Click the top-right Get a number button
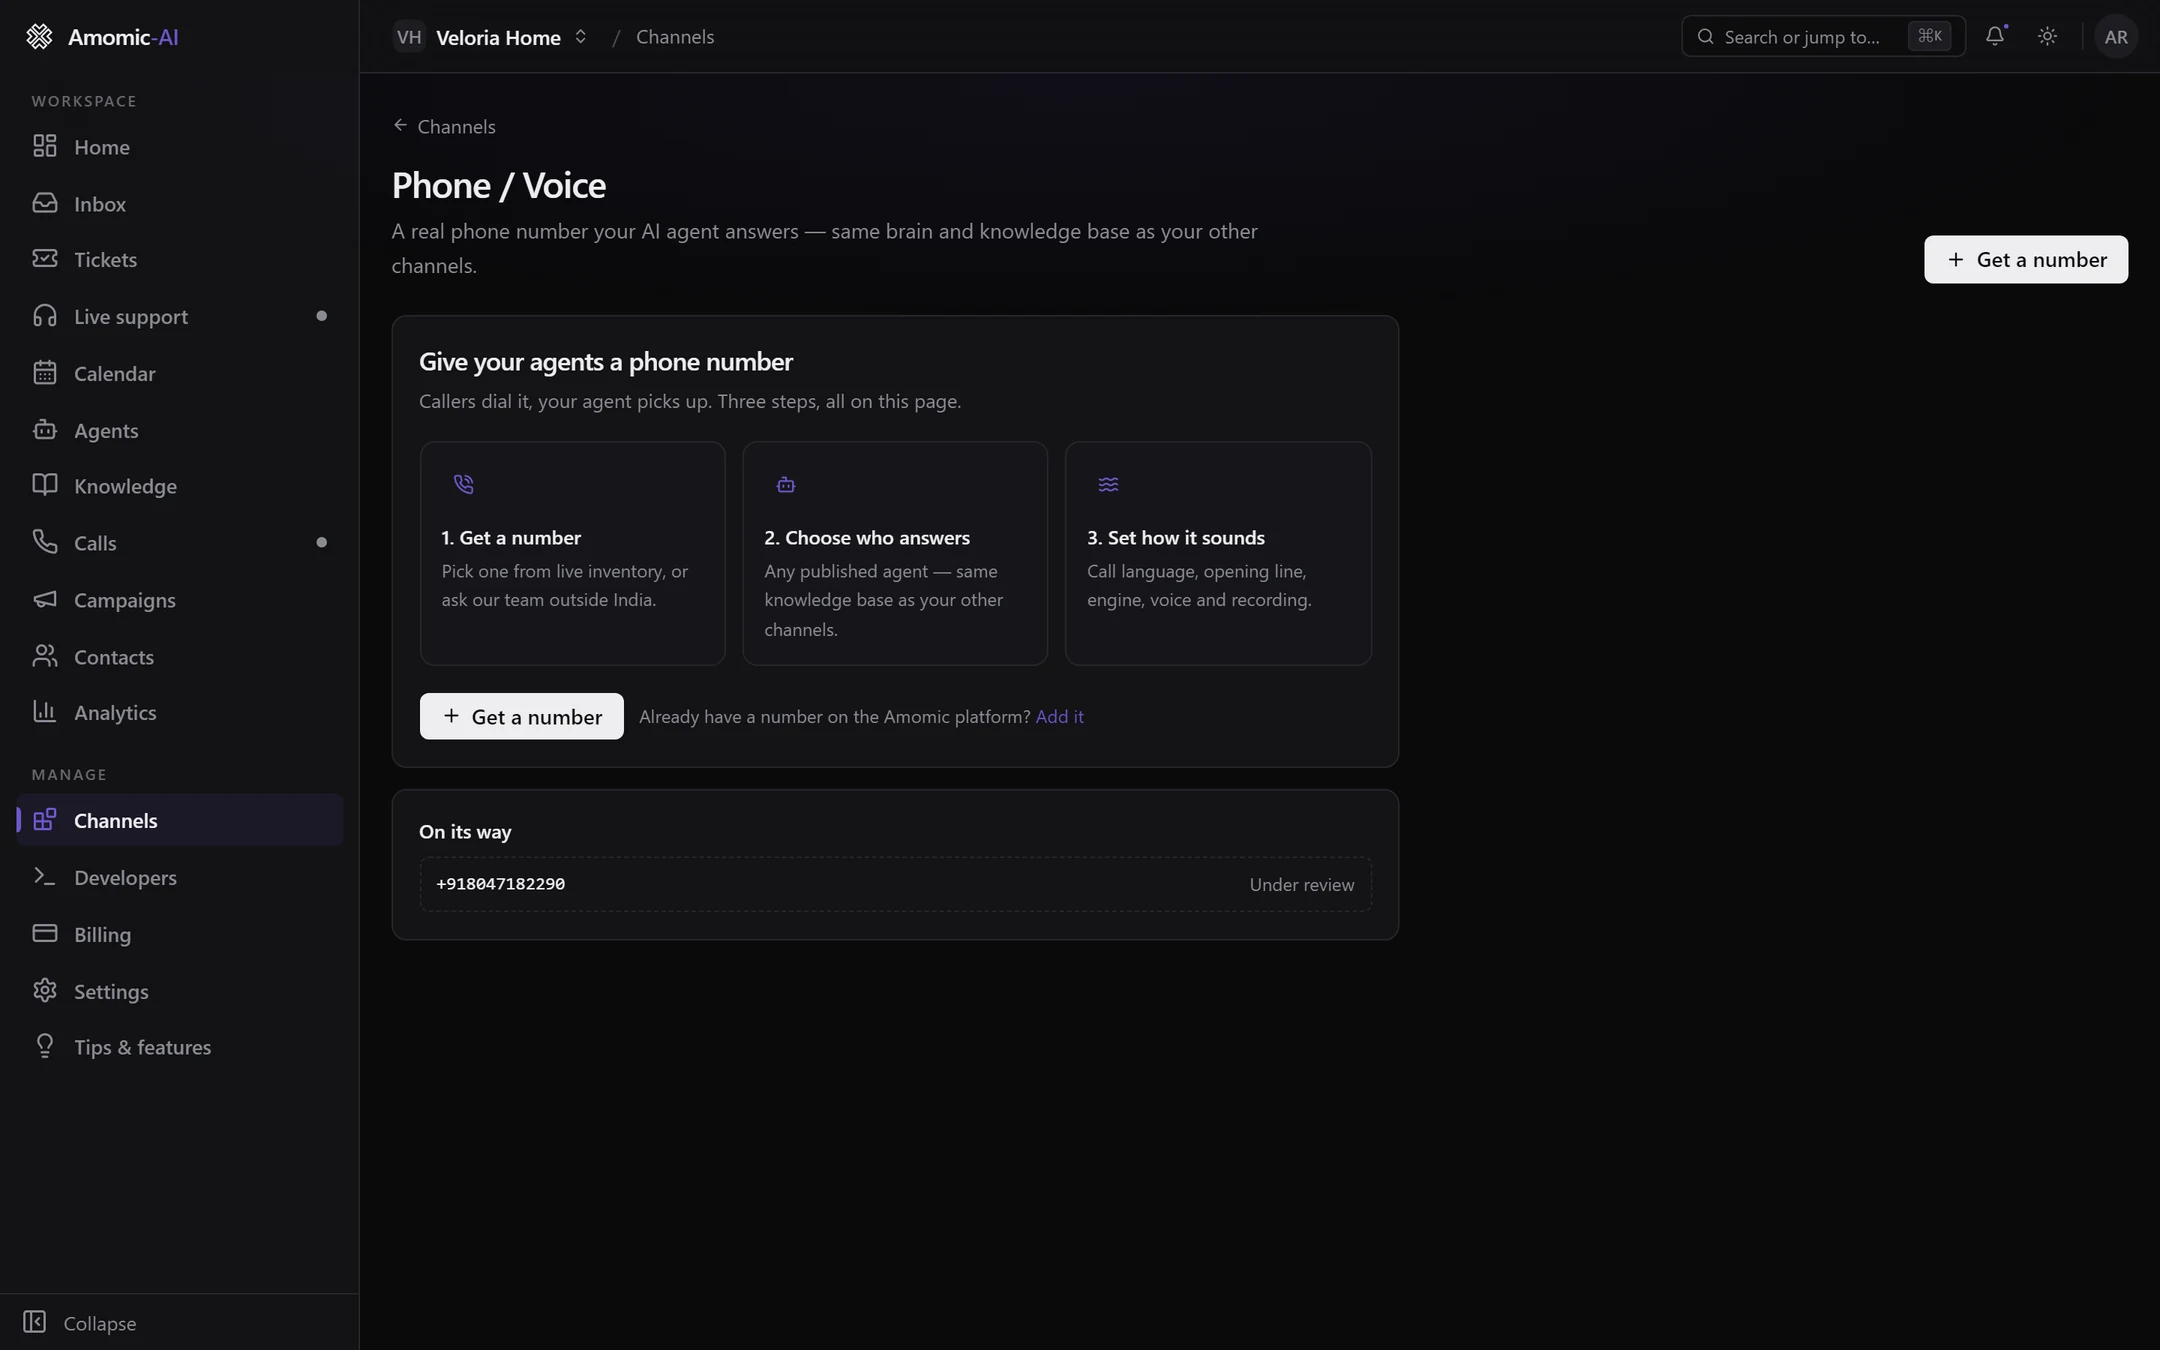 [2026, 260]
